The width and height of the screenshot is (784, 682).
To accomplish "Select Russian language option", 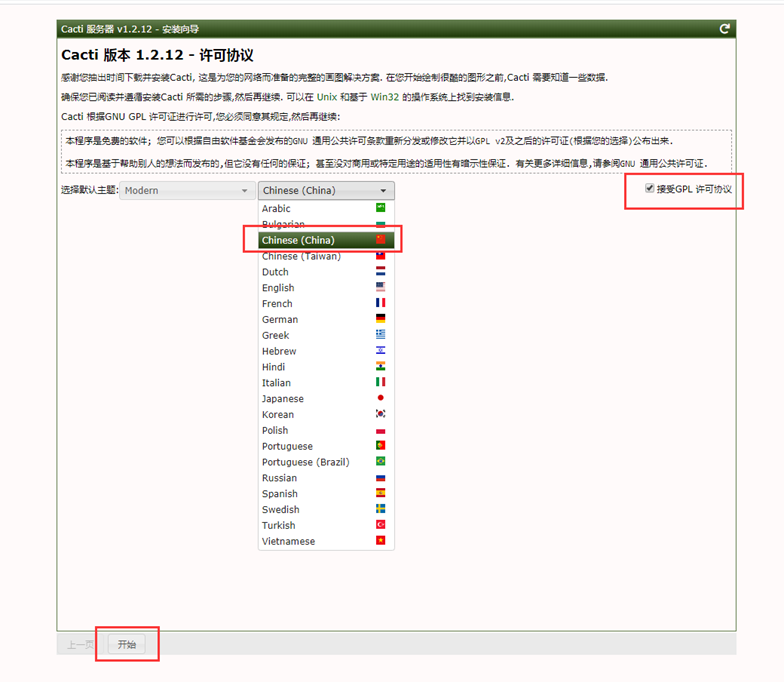I will (x=326, y=478).
